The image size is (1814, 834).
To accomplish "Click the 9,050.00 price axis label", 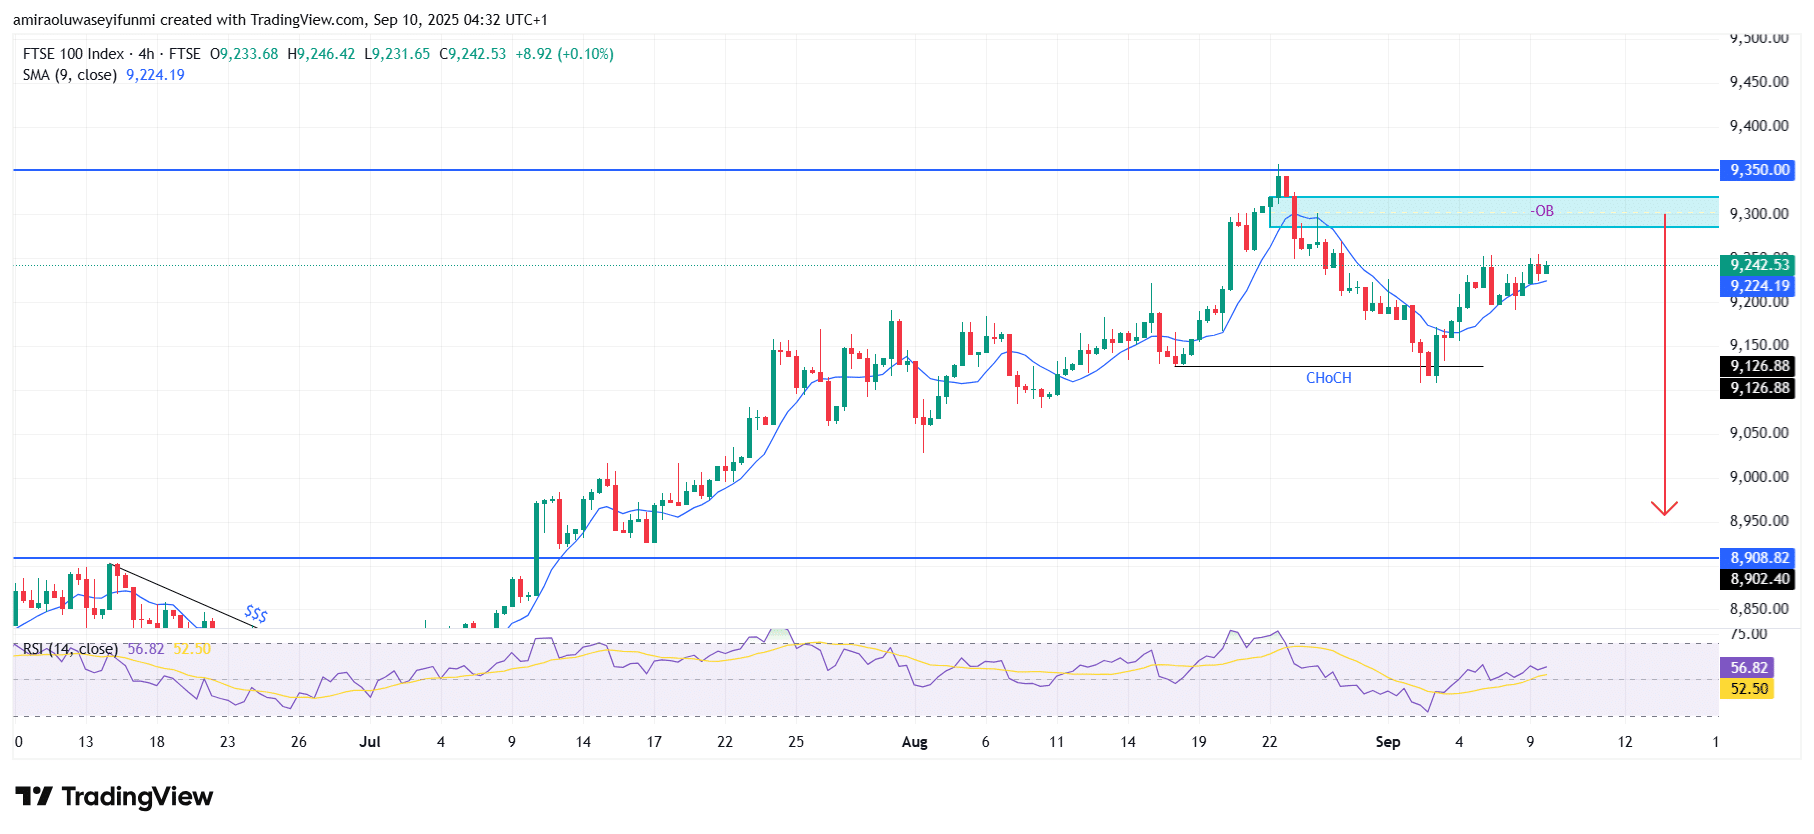I will coord(1759,433).
